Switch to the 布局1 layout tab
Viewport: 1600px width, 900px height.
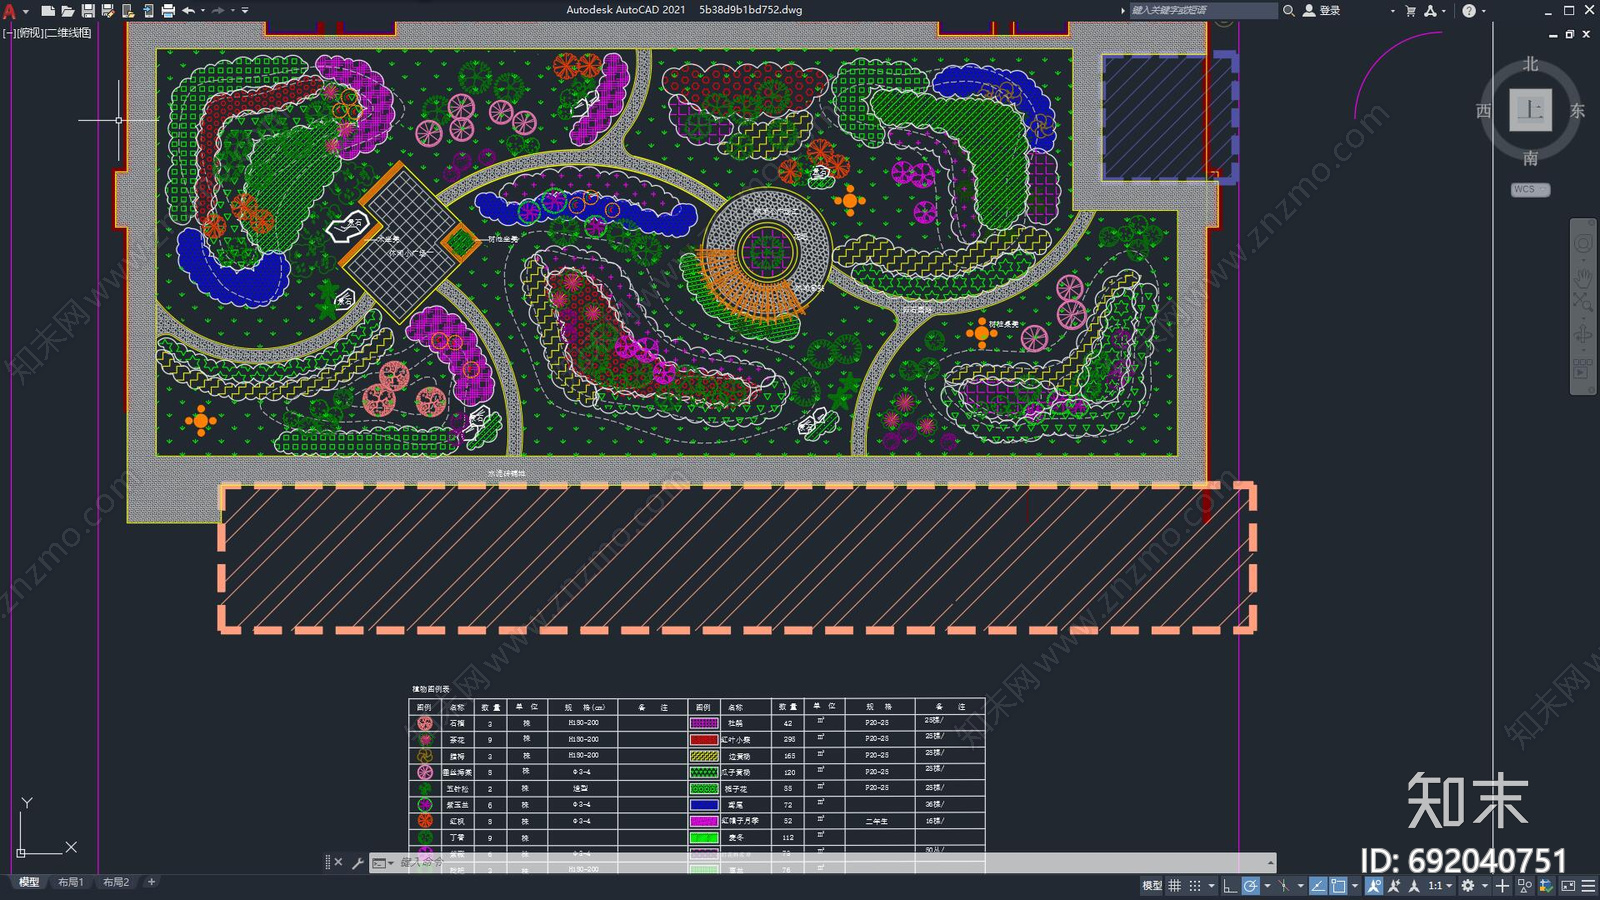click(70, 882)
